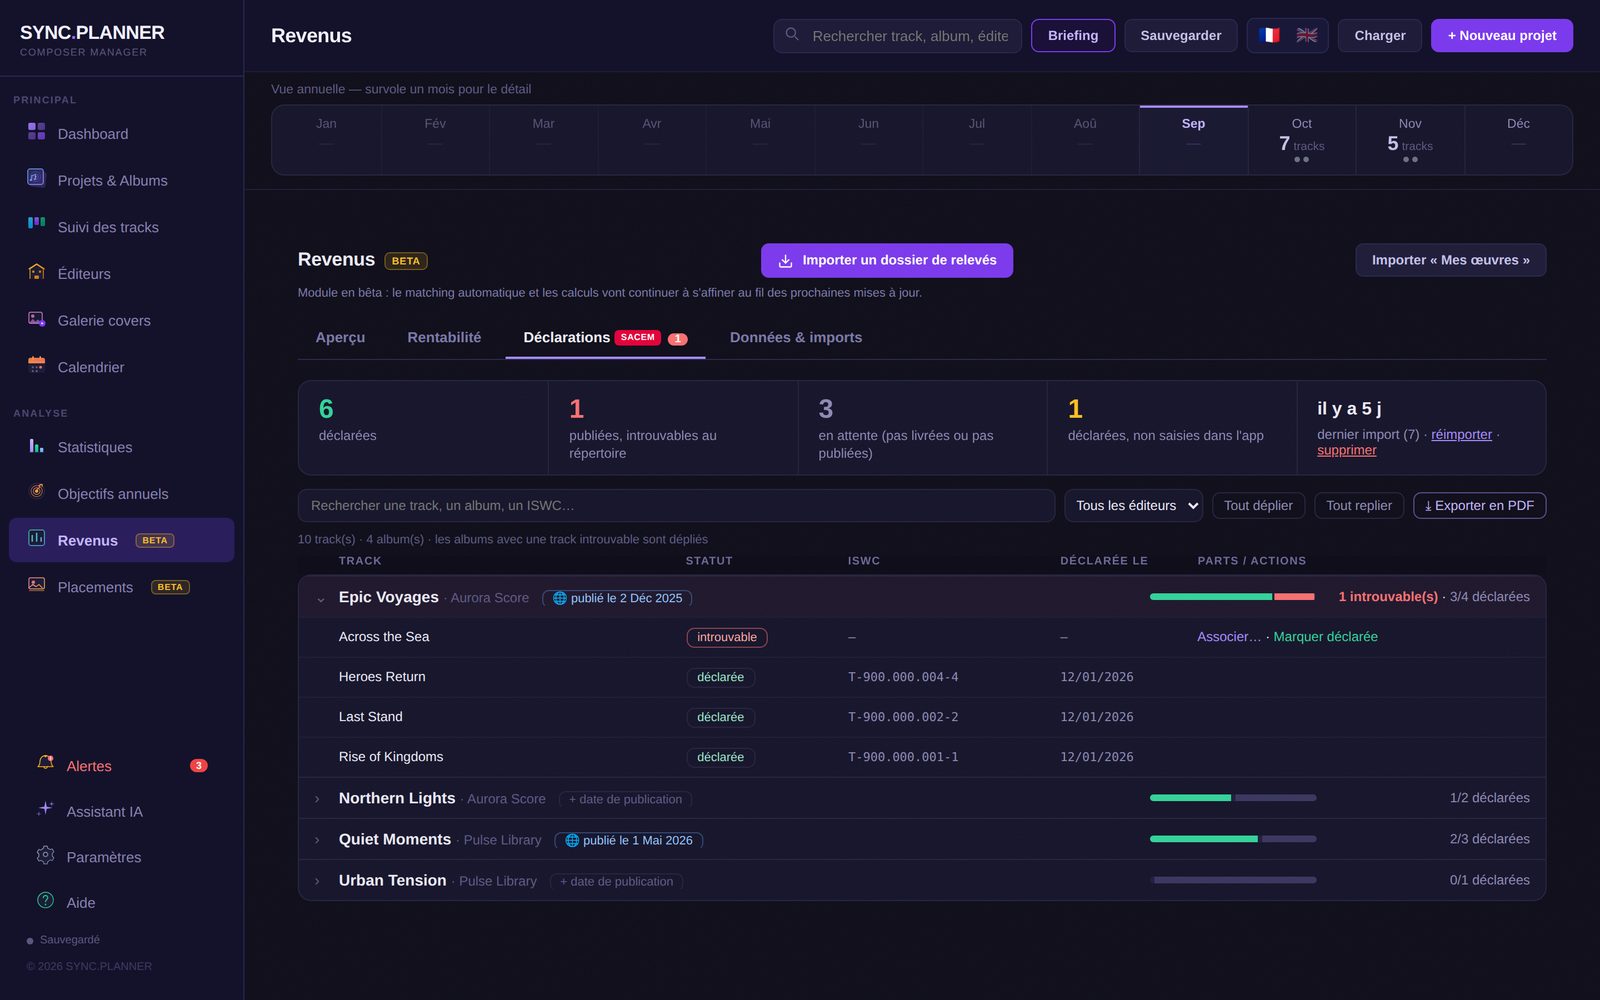Click Associer… for Across the Sea

point(1229,637)
